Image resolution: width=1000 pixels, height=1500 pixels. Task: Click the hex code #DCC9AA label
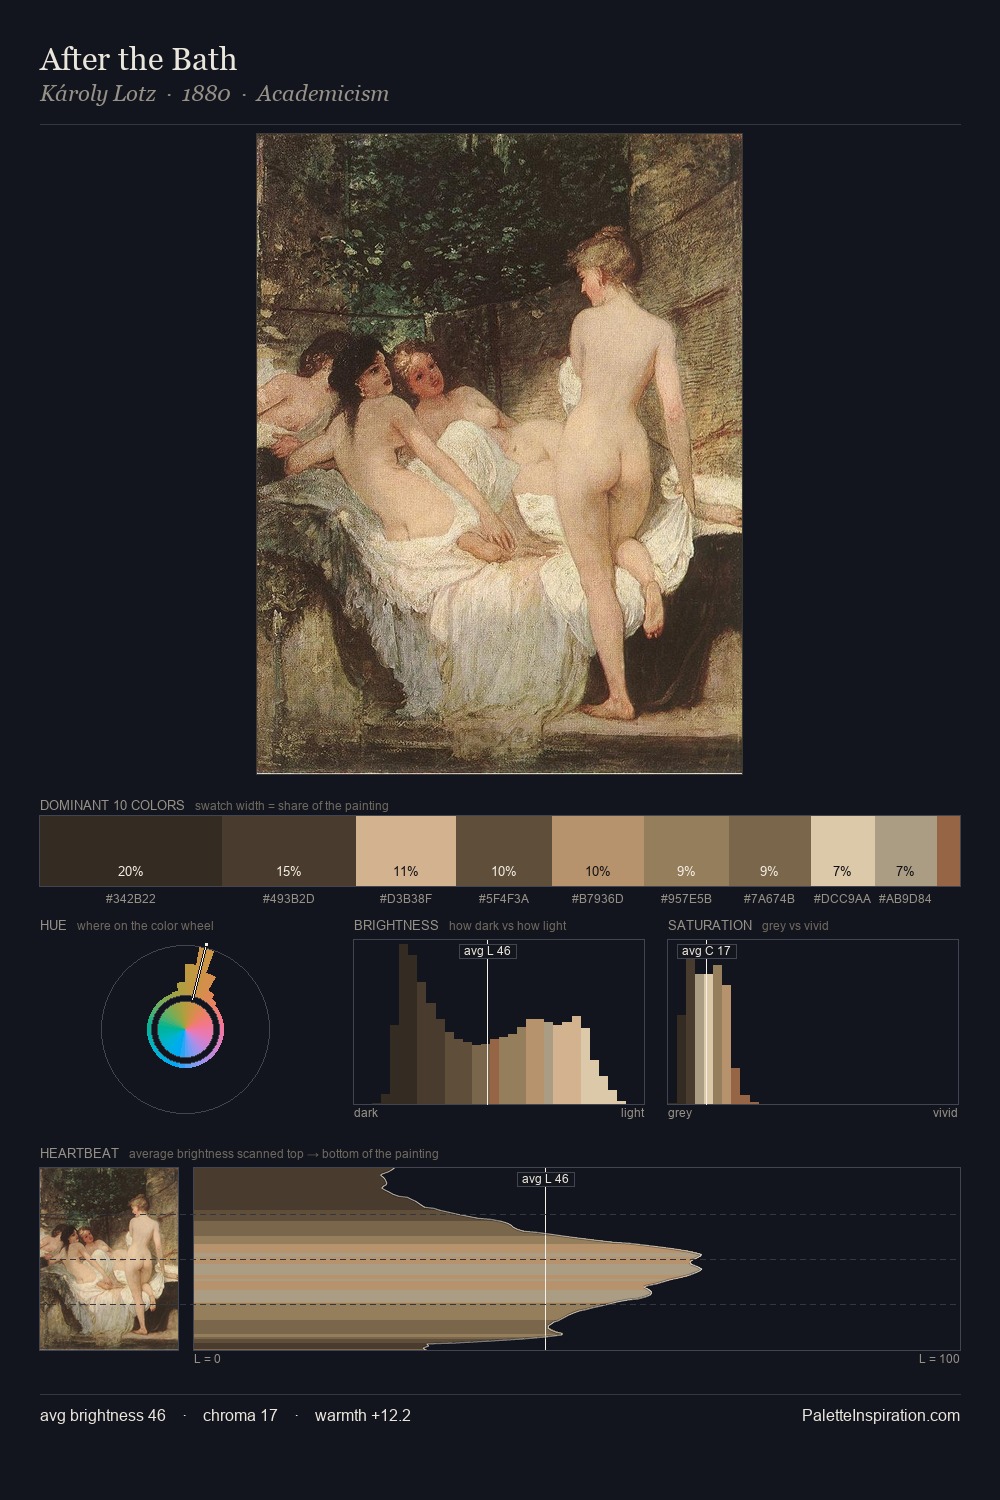(x=842, y=899)
